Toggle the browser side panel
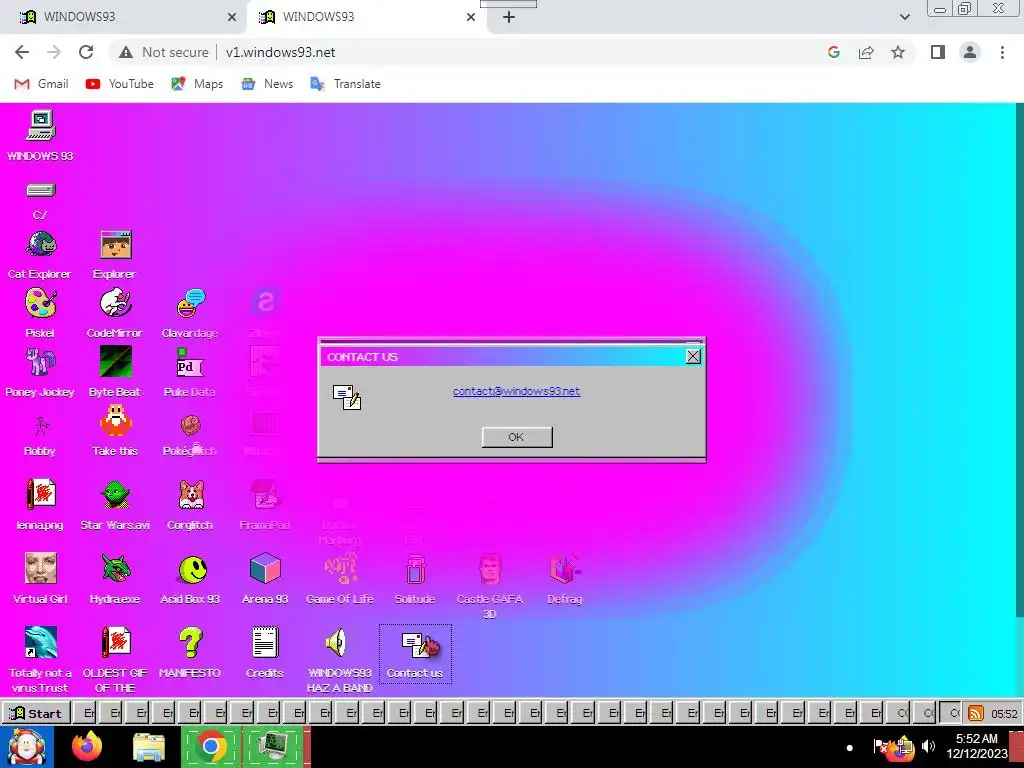 pyautogui.click(x=938, y=52)
